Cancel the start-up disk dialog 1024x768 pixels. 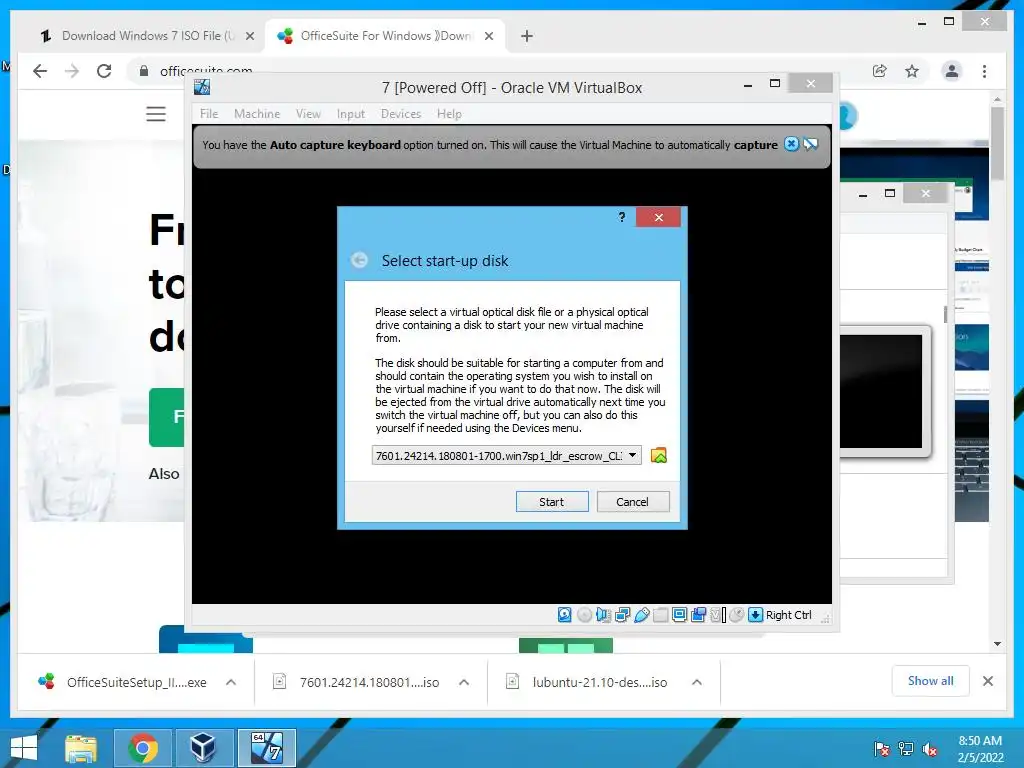[633, 502]
